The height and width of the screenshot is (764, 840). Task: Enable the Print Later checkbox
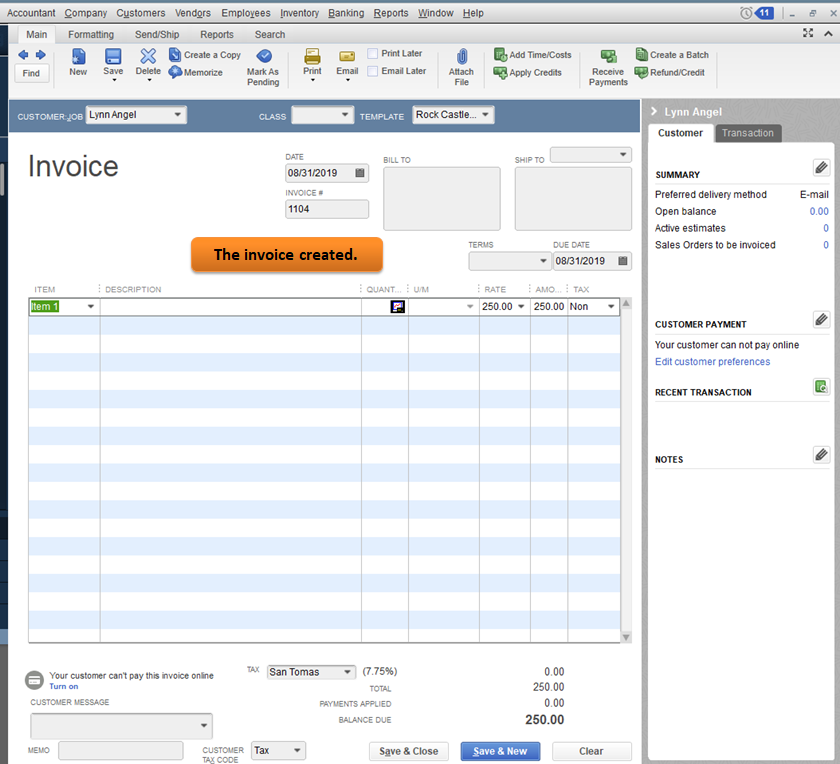tap(373, 53)
